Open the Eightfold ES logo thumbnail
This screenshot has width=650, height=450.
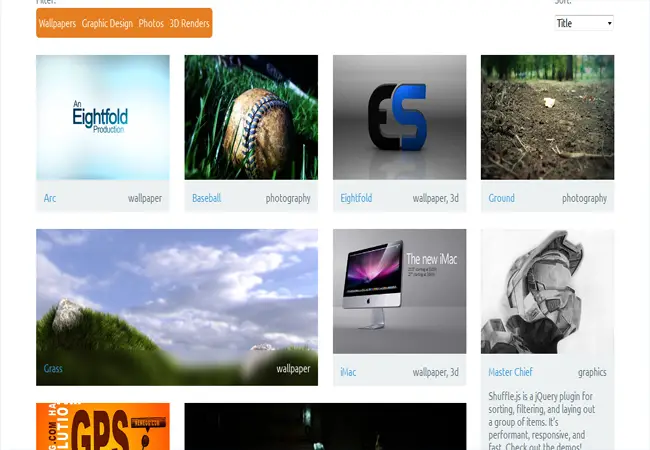pos(400,117)
